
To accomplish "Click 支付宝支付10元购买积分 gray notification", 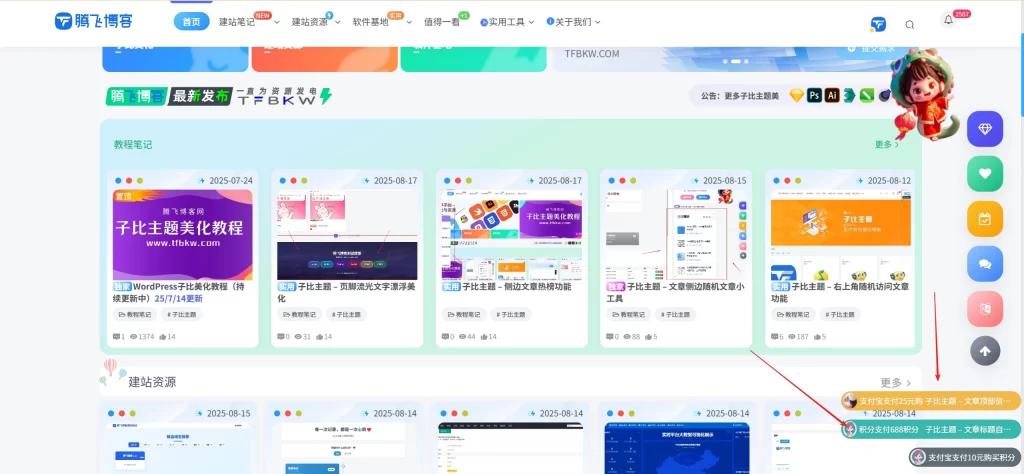I will pyautogui.click(x=965, y=457).
